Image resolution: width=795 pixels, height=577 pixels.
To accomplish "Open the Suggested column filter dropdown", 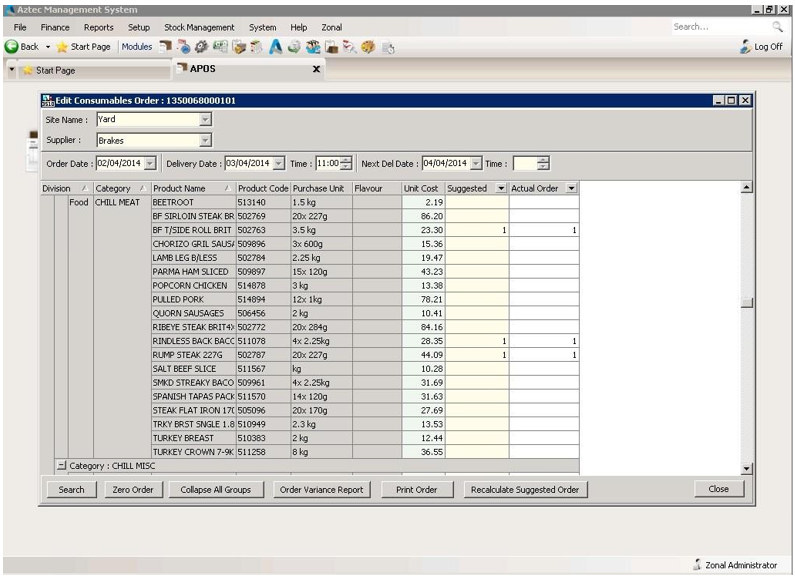I will tap(501, 188).
